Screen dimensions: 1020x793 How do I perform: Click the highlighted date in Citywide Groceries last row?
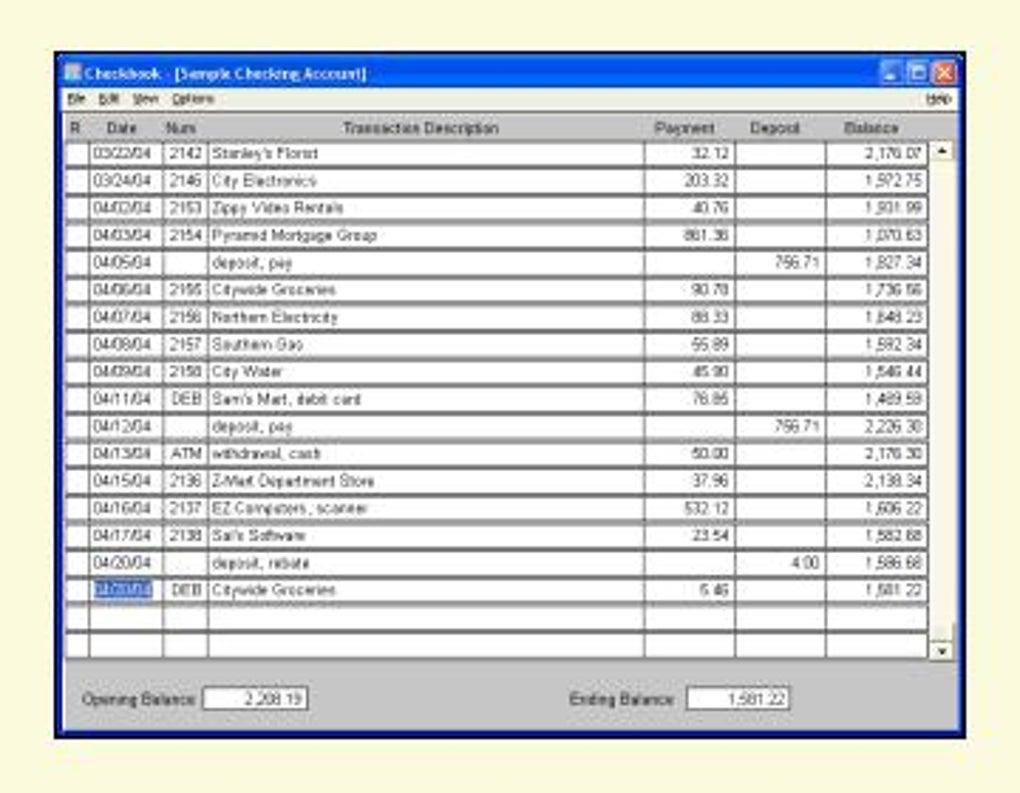123,589
